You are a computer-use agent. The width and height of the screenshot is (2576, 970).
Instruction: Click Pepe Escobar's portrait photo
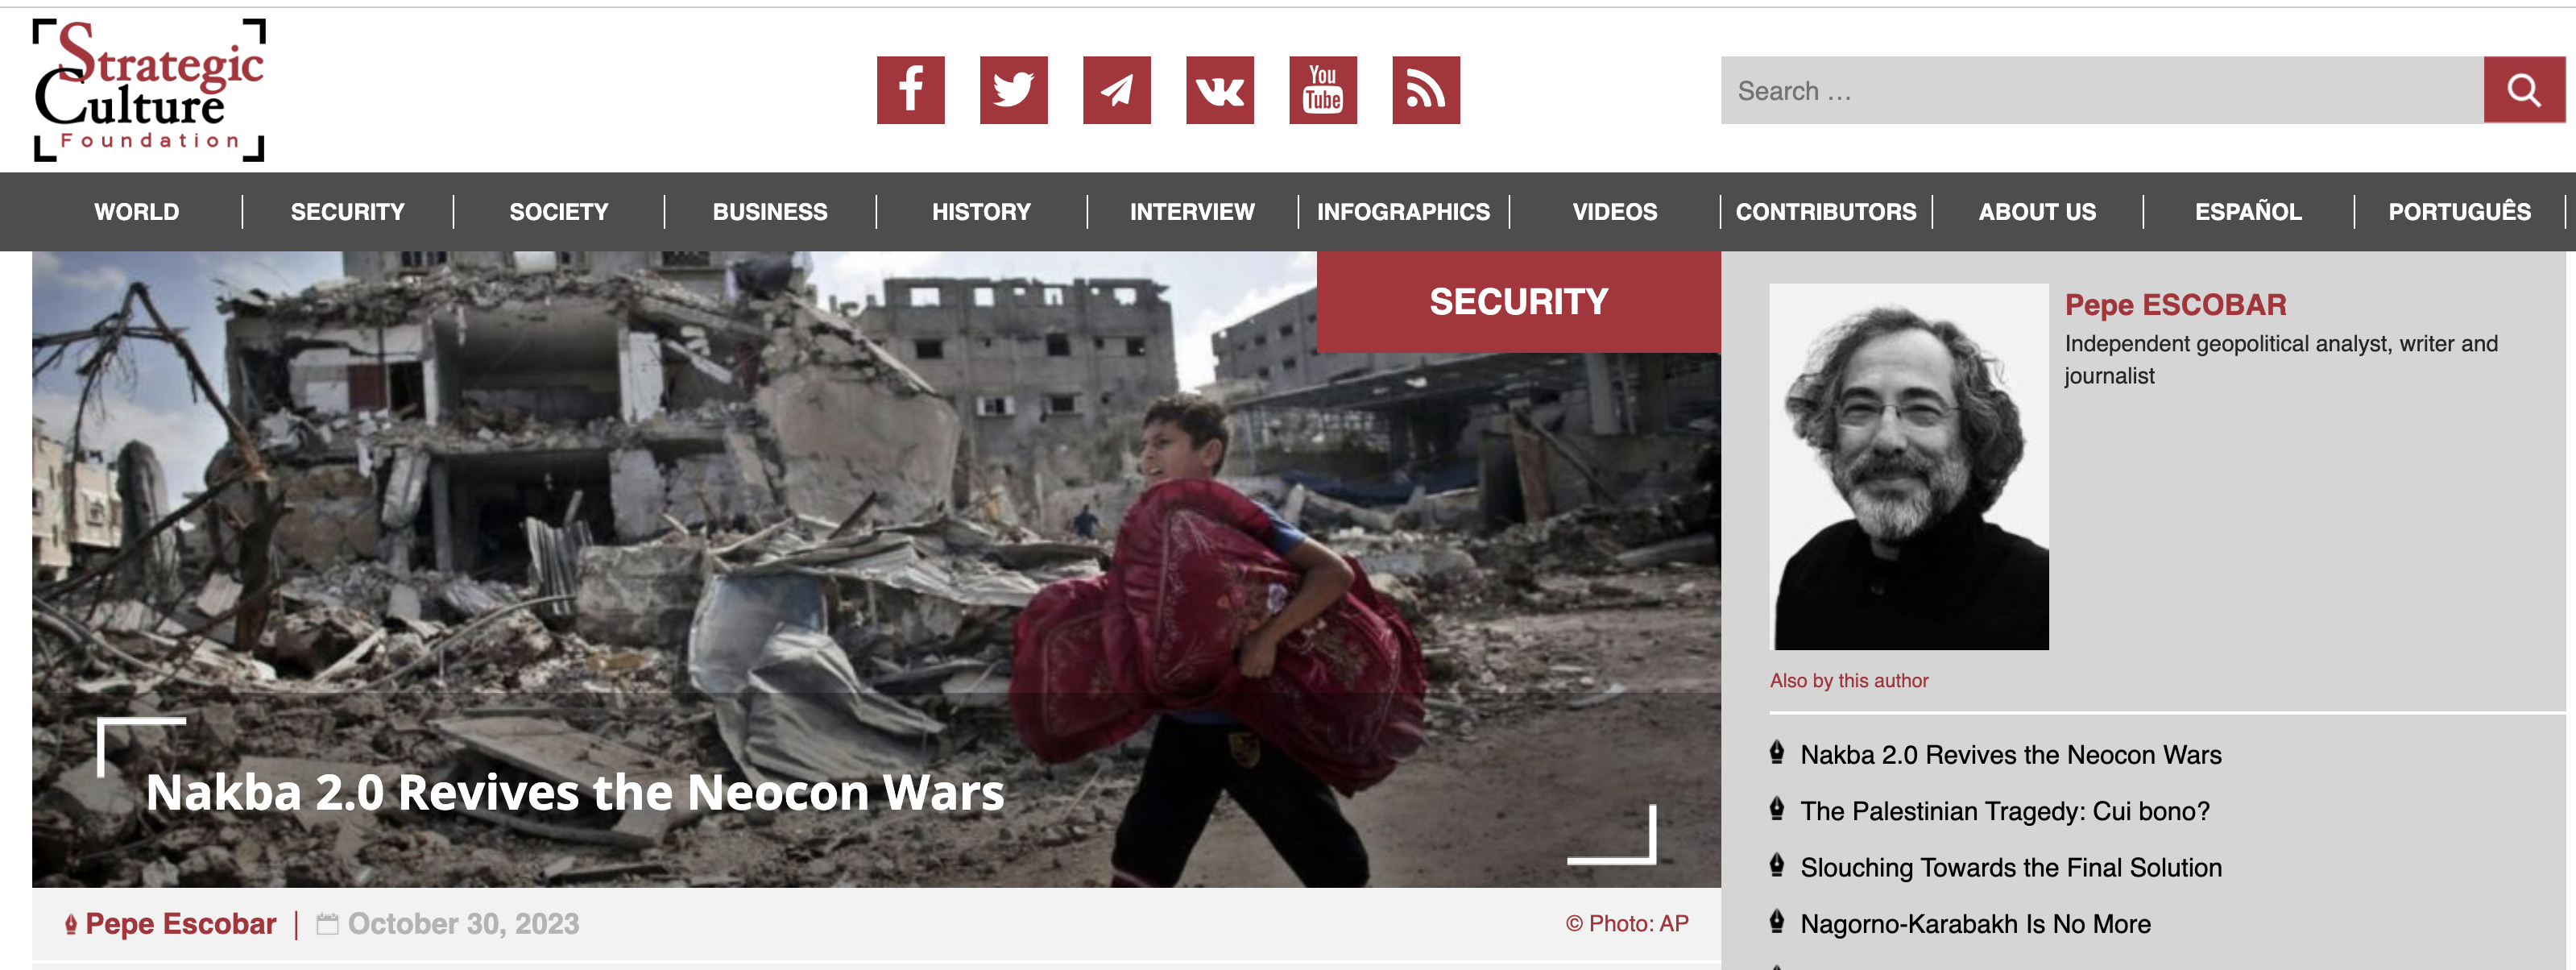click(1909, 467)
